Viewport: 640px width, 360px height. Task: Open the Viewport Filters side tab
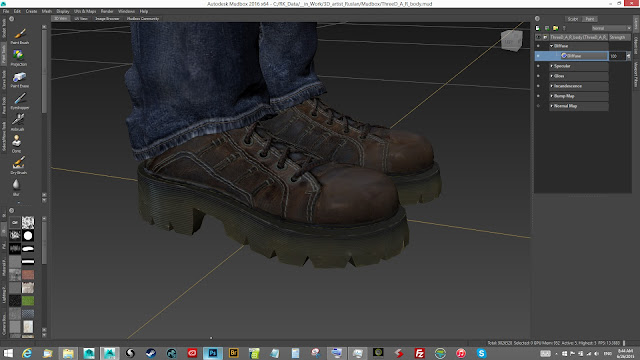point(636,74)
